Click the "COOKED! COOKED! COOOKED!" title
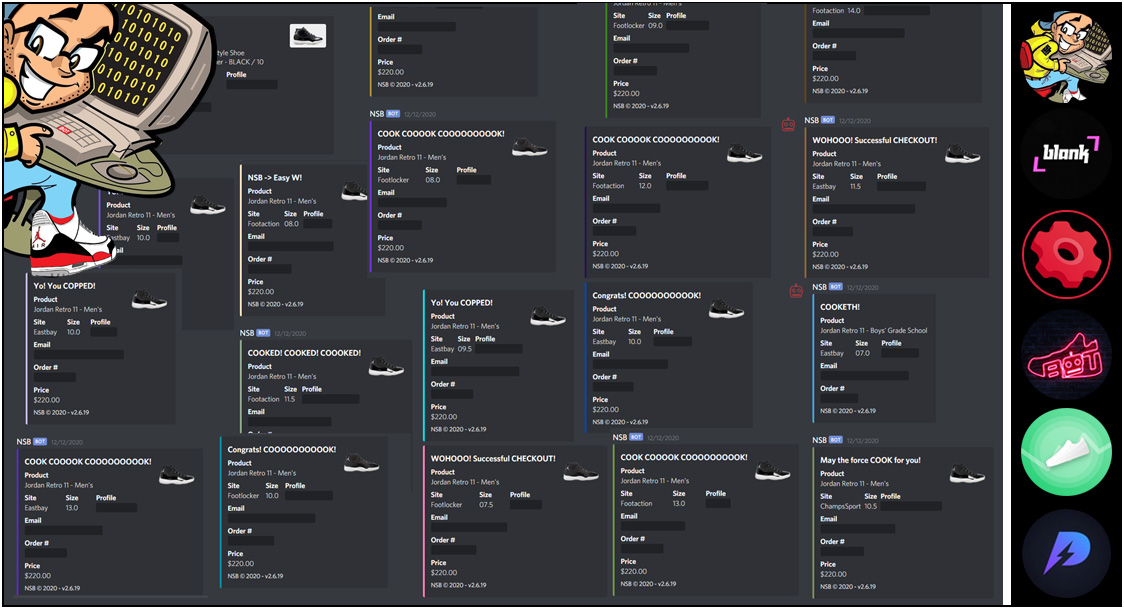Viewport: 1124px width, 609px height. pos(304,353)
